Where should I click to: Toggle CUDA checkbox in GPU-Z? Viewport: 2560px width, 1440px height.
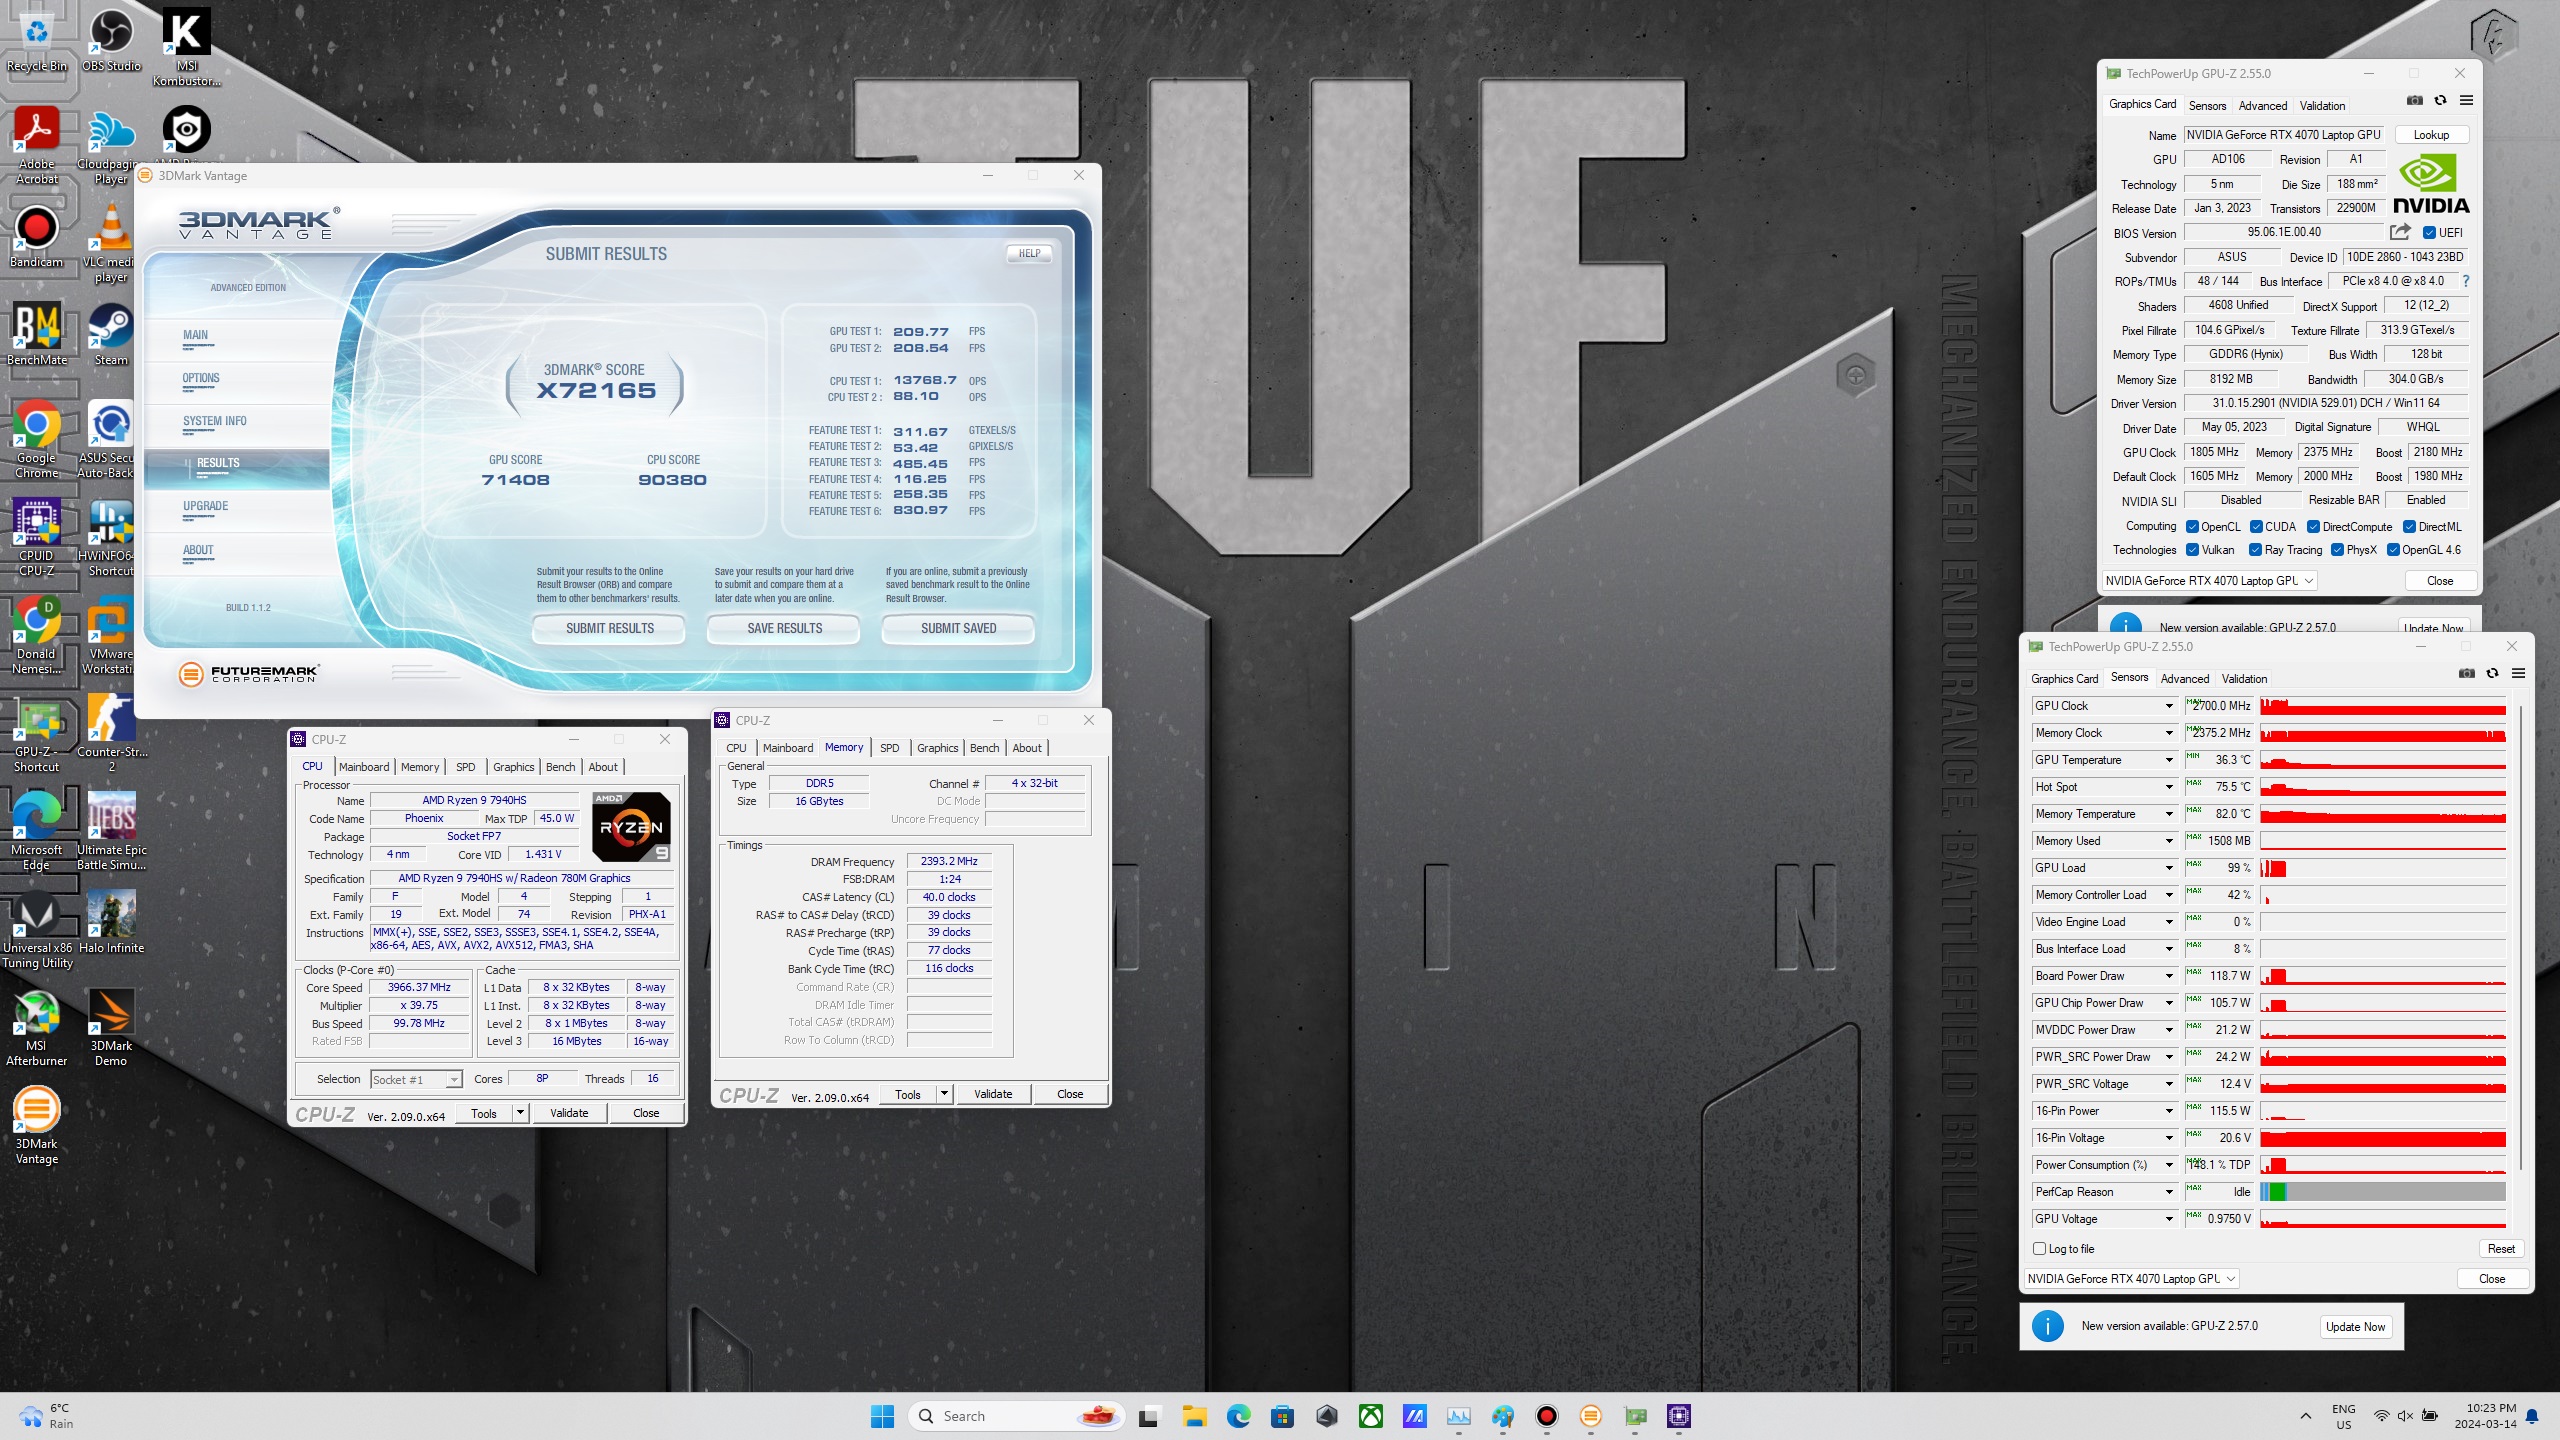[2256, 527]
